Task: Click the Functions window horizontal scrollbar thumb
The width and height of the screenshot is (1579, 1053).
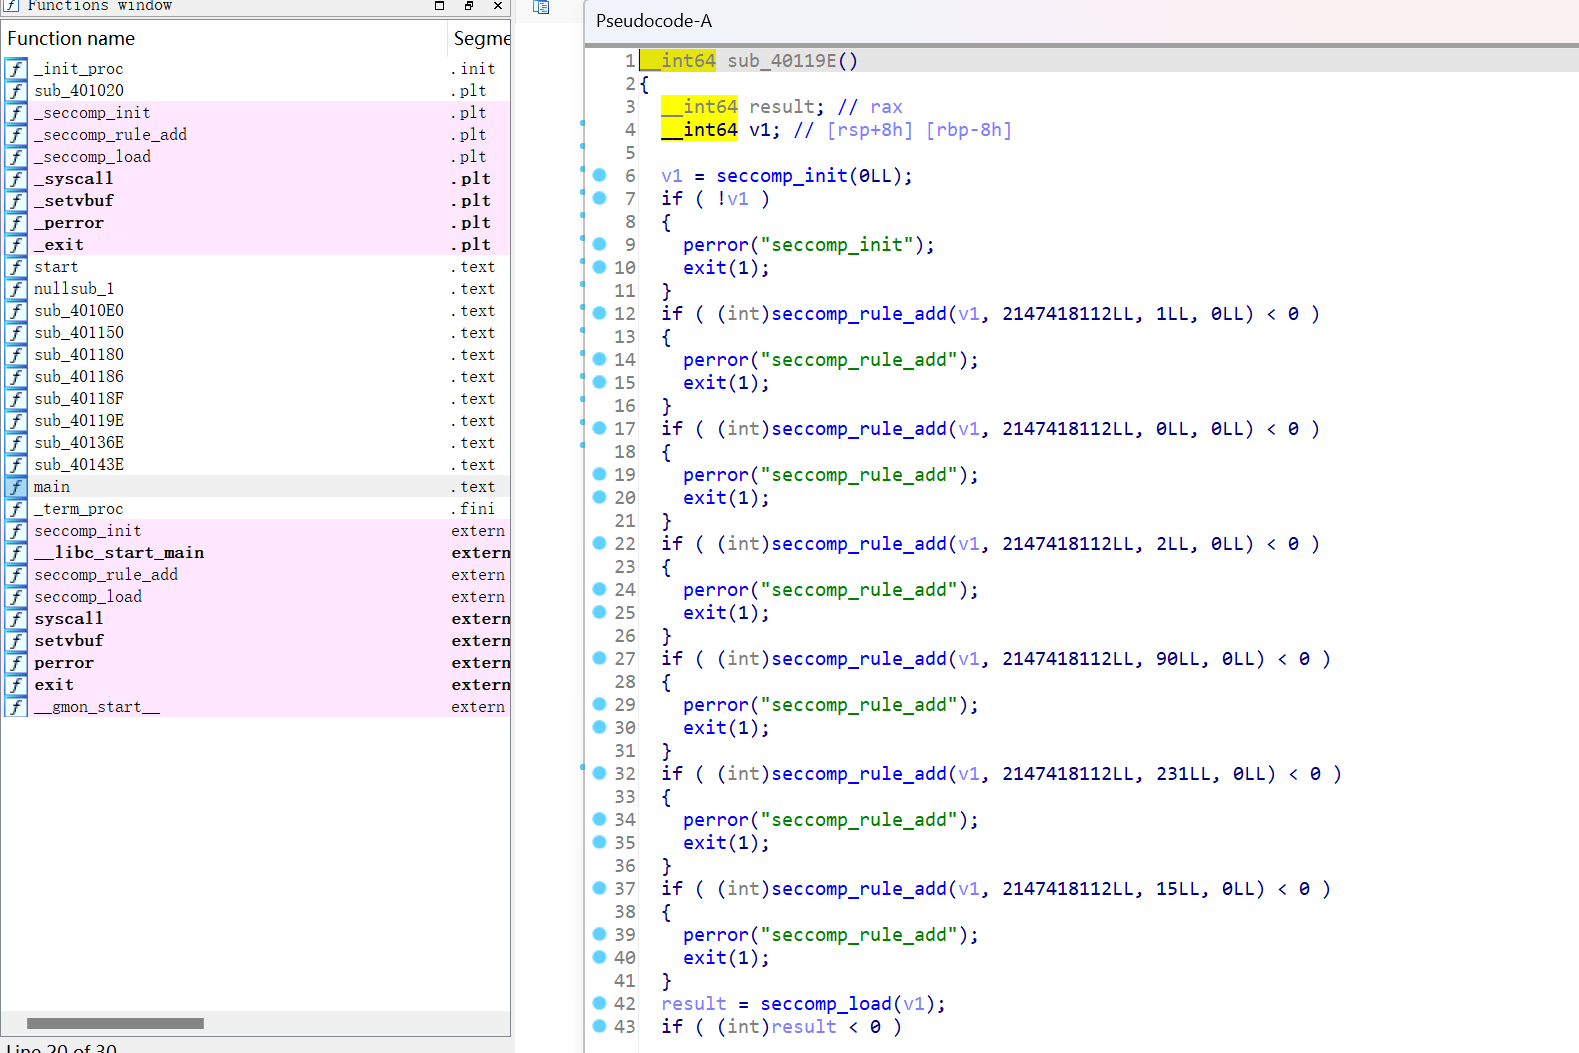Action: (115, 1023)
